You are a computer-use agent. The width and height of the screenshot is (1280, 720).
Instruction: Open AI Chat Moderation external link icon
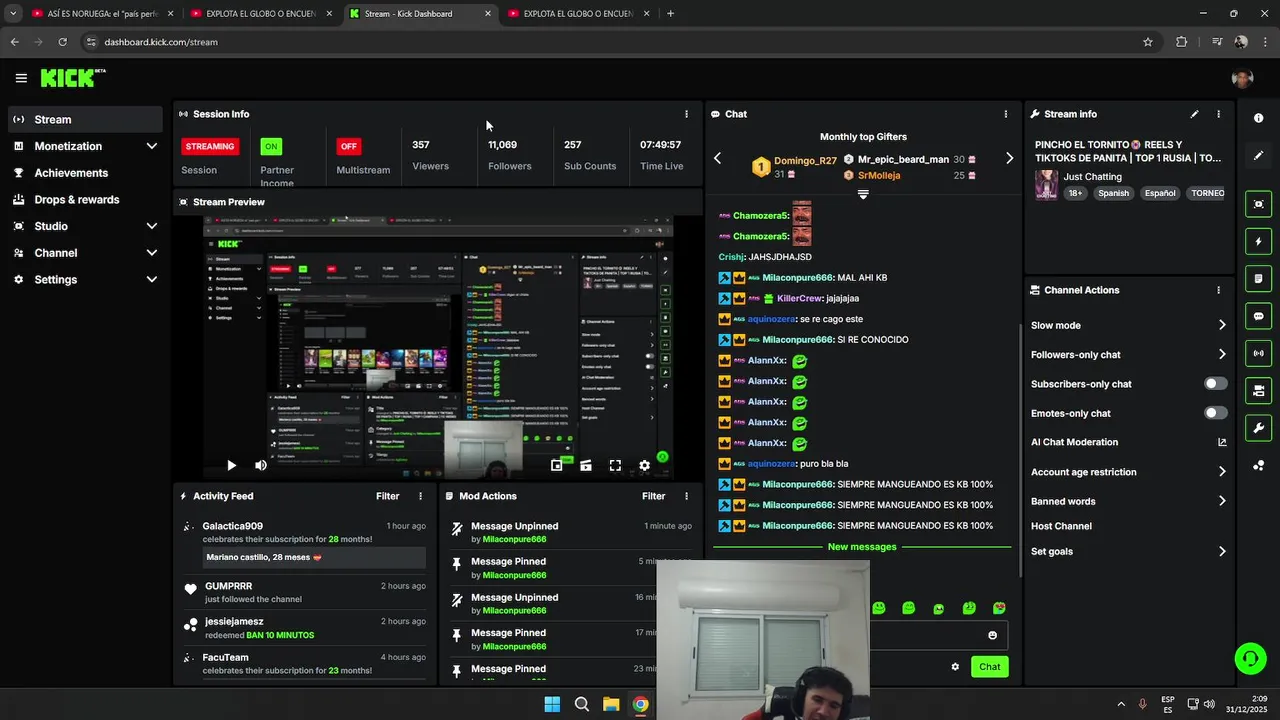coord(1222,442)
